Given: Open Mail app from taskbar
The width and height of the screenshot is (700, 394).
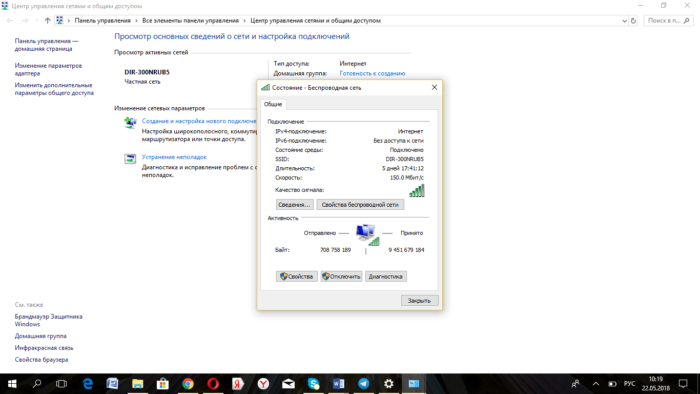Looking at the screenshot, I should coord(288,384).
